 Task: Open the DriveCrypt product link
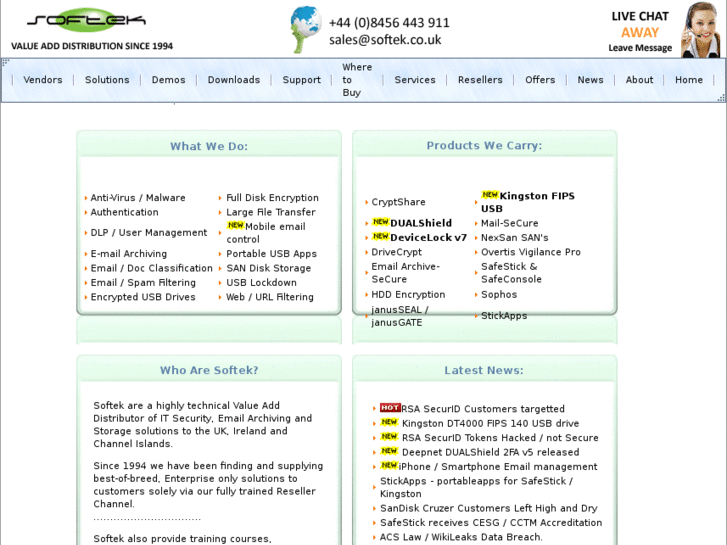click(x=396, y=252)
